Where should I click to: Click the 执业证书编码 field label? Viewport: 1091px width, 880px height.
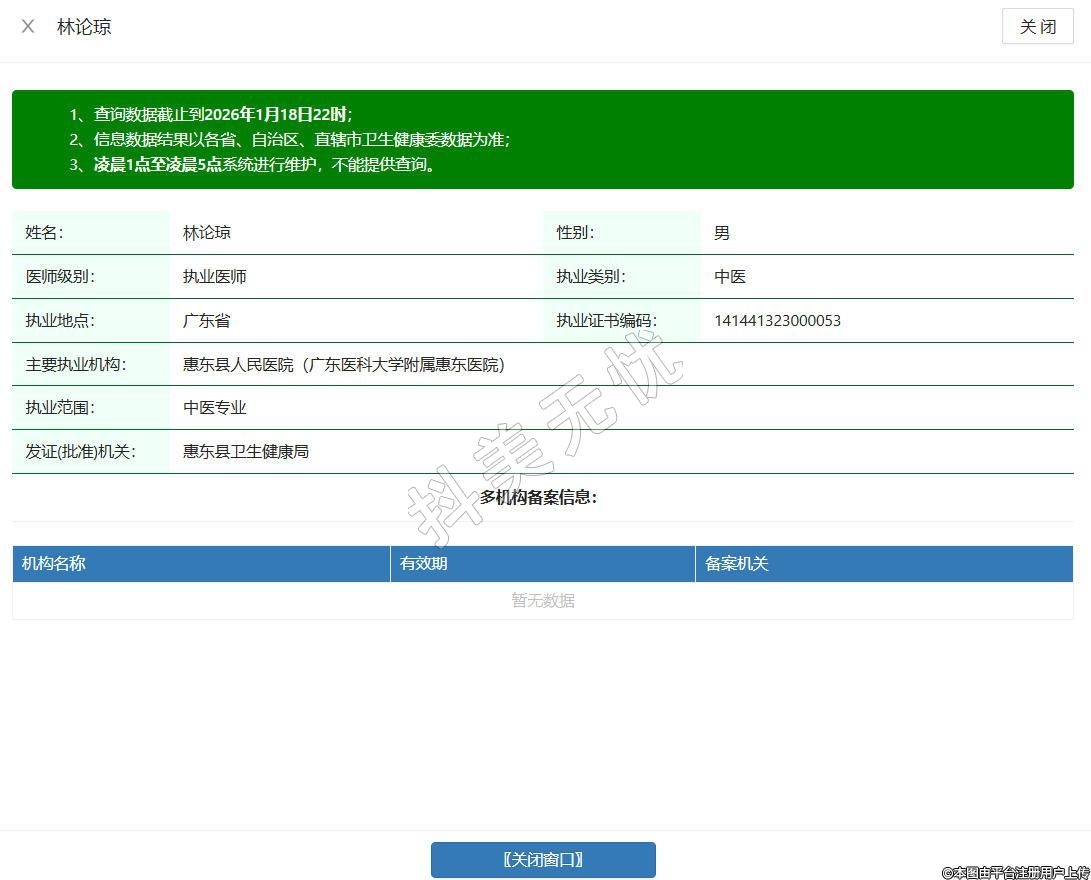[606, 321]
